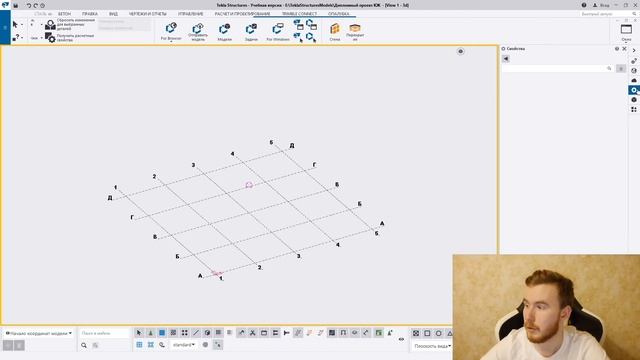Screen dimensions: 640x360
Task: Open the УПРАВЛЕНИЕ ribbon tab
Action: (191, 14)
